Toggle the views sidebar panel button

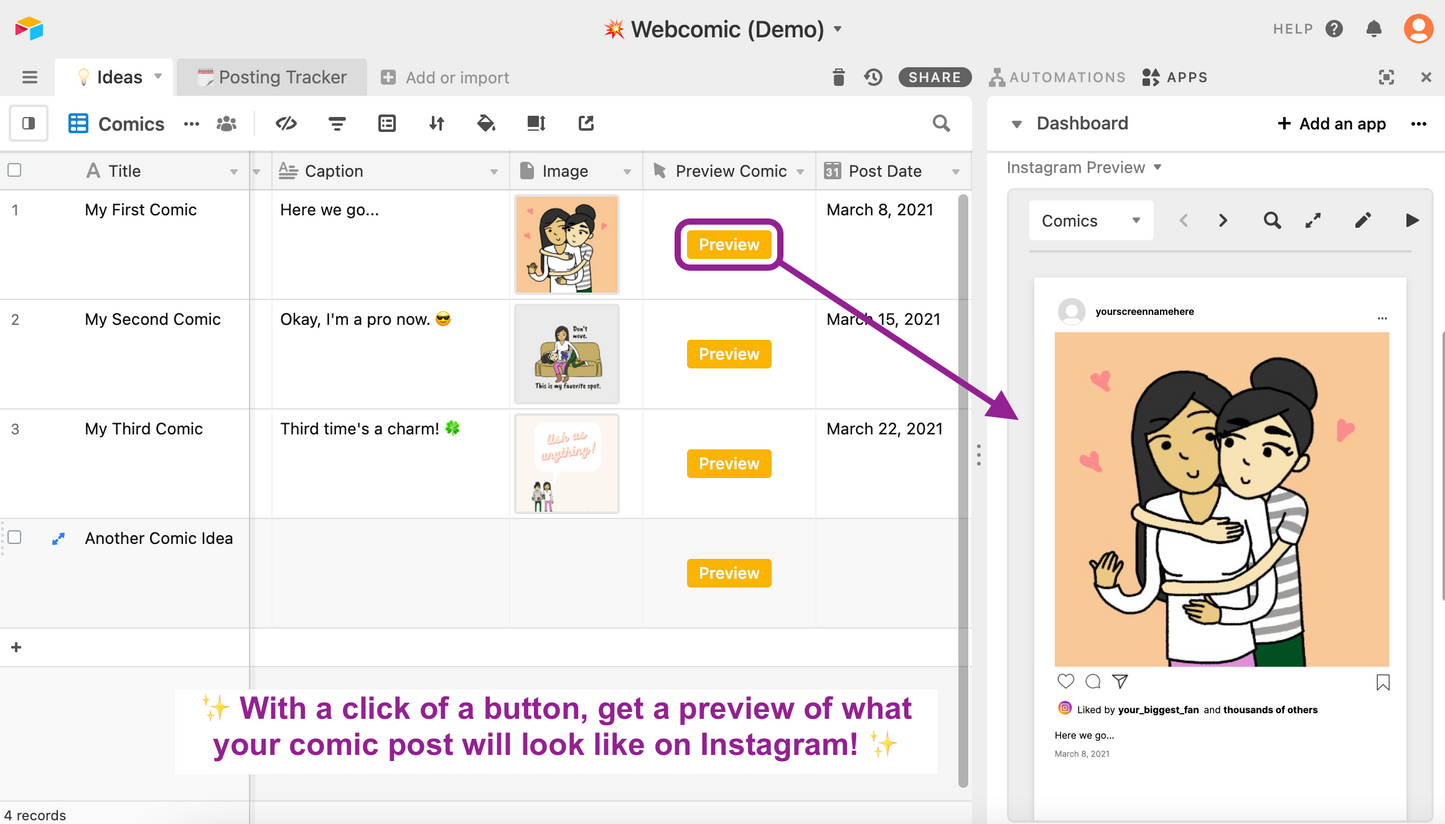[x=28, y=123]
